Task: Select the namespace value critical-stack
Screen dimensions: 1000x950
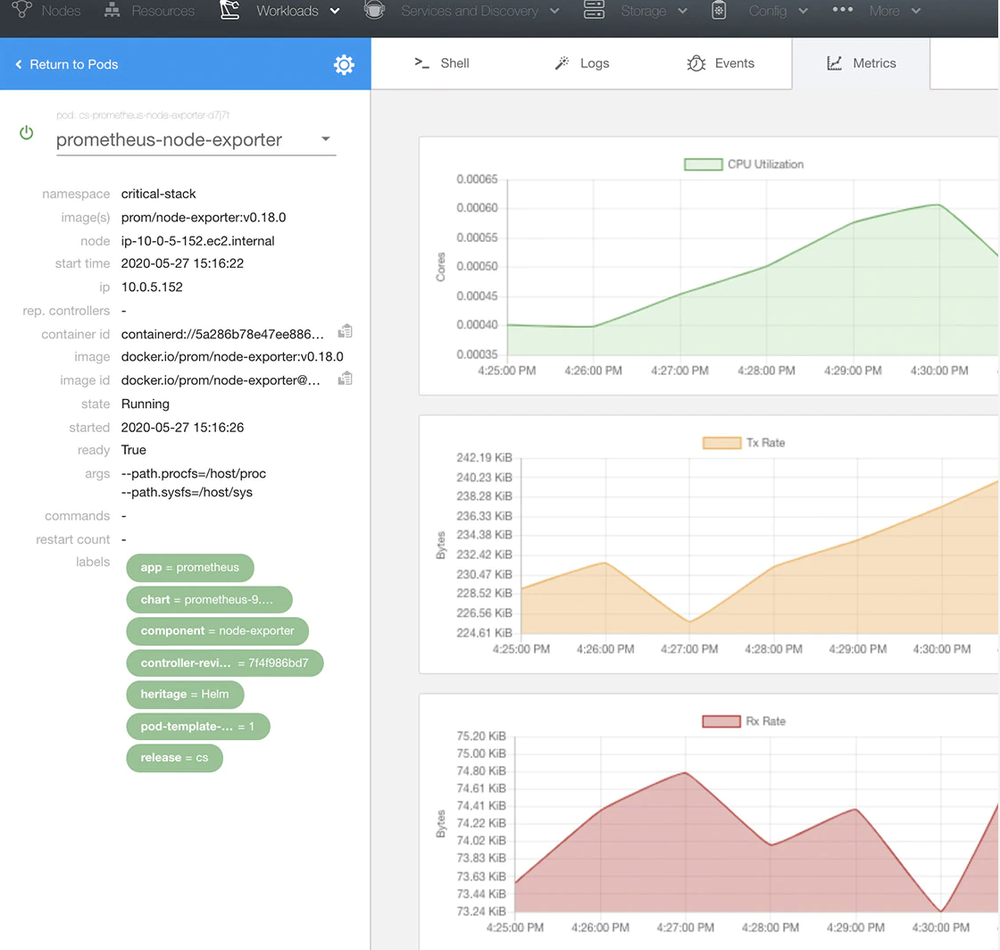Action: [158, 194]
